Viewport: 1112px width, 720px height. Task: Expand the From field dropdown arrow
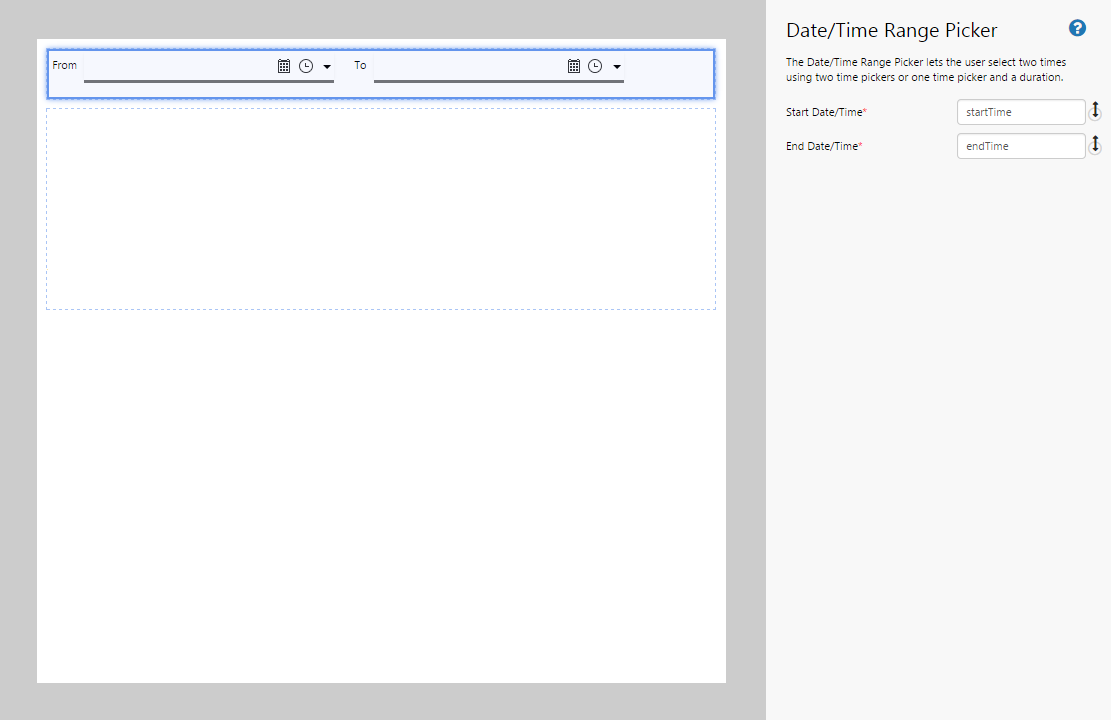[327, 67]
